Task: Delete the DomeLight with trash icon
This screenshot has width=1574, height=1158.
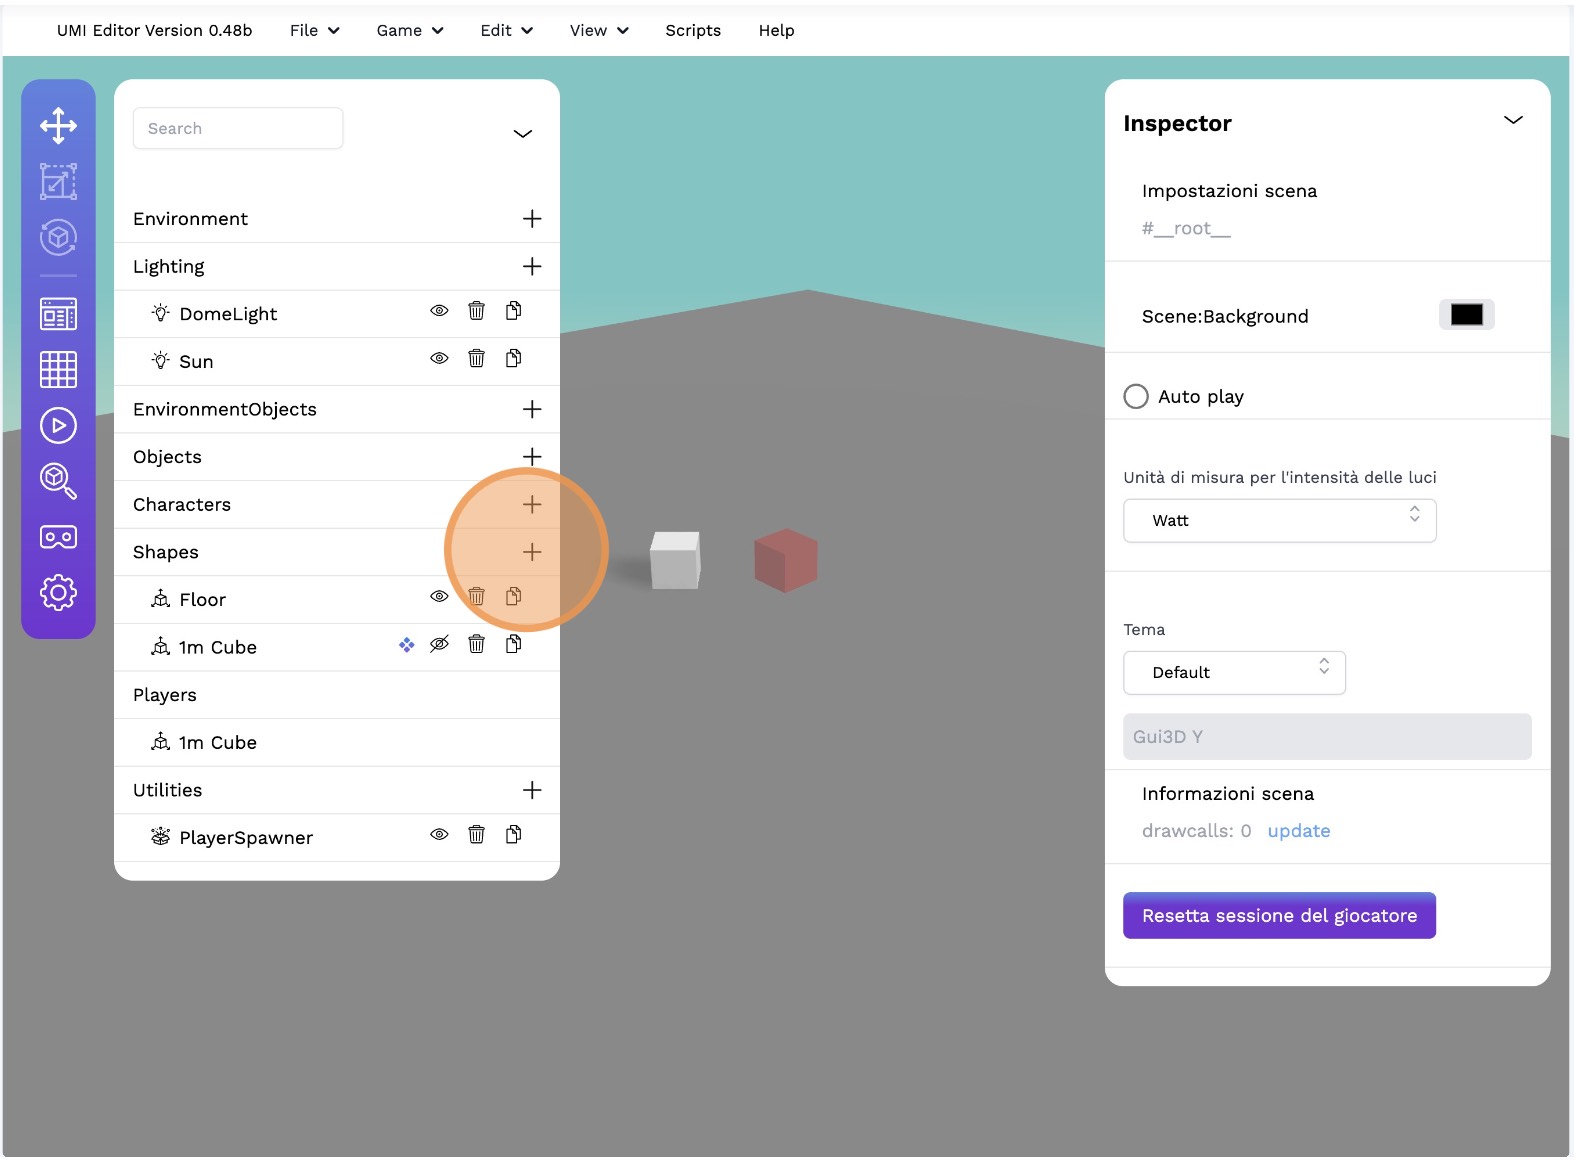Action: coord(476,311)
